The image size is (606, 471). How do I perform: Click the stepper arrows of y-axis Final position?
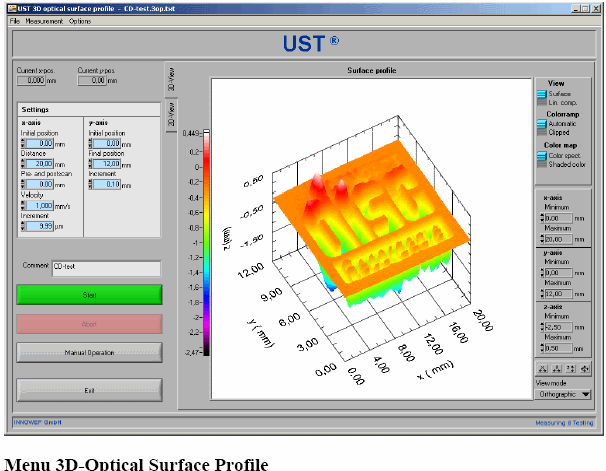coord(90,164)
